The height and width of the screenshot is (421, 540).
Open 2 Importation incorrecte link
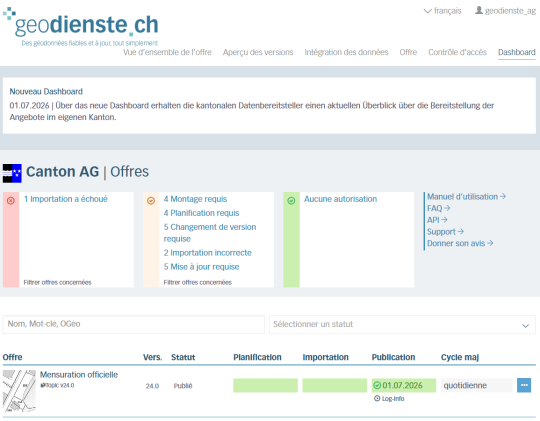[x=208, y=253]
